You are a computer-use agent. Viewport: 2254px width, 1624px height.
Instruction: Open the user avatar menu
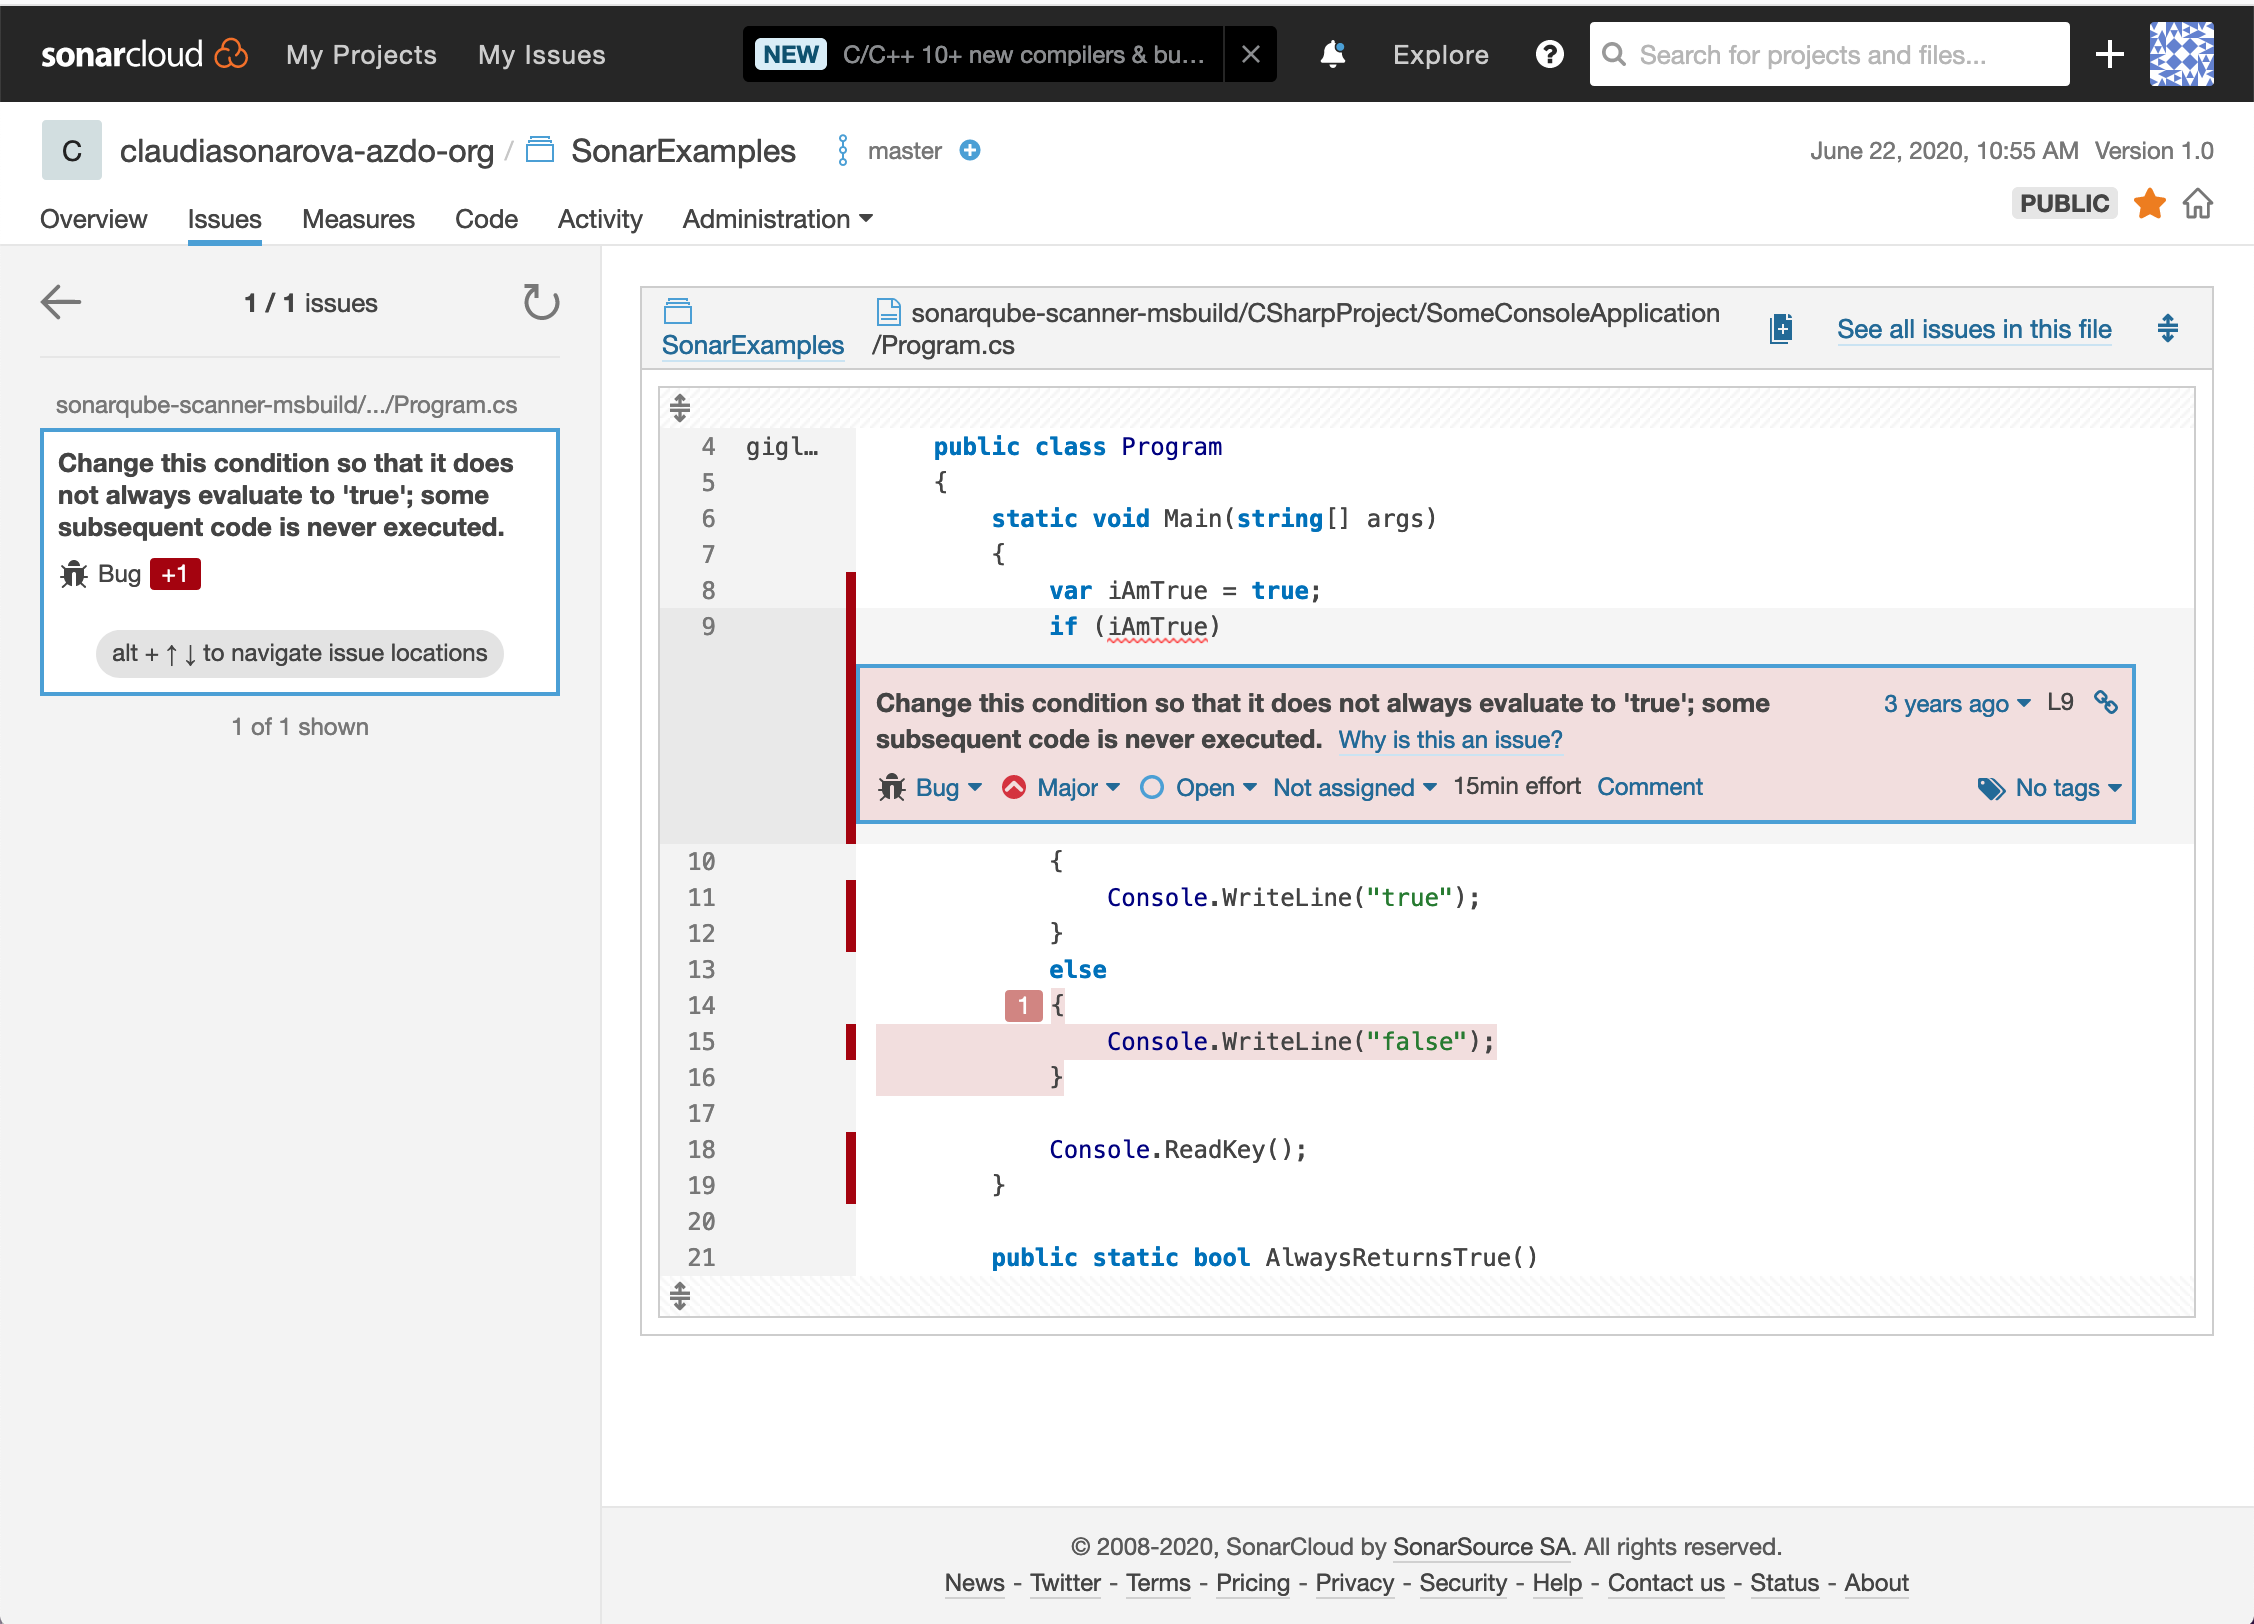point(2182,54)
